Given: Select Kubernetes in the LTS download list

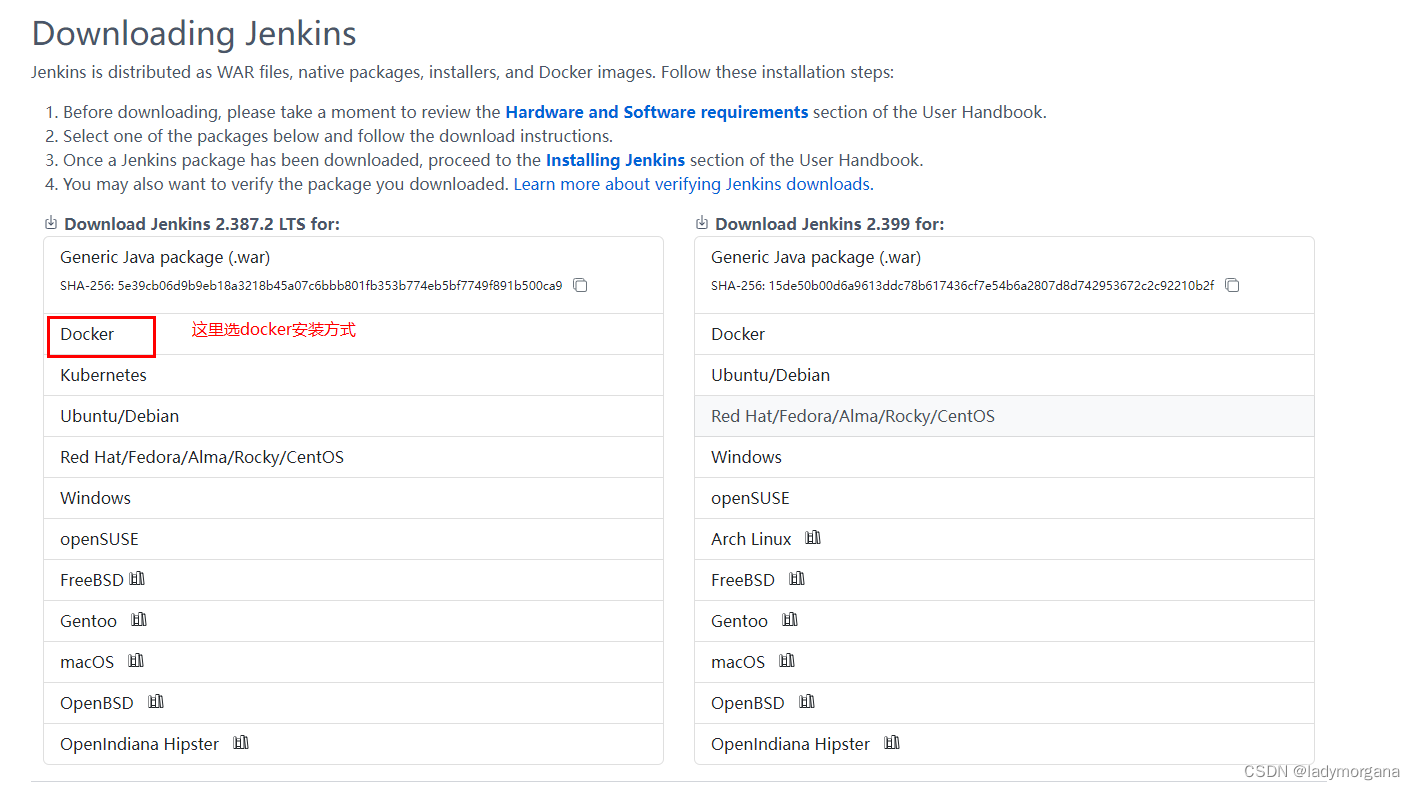Looking at the screenshot, I should coord(103,375).
